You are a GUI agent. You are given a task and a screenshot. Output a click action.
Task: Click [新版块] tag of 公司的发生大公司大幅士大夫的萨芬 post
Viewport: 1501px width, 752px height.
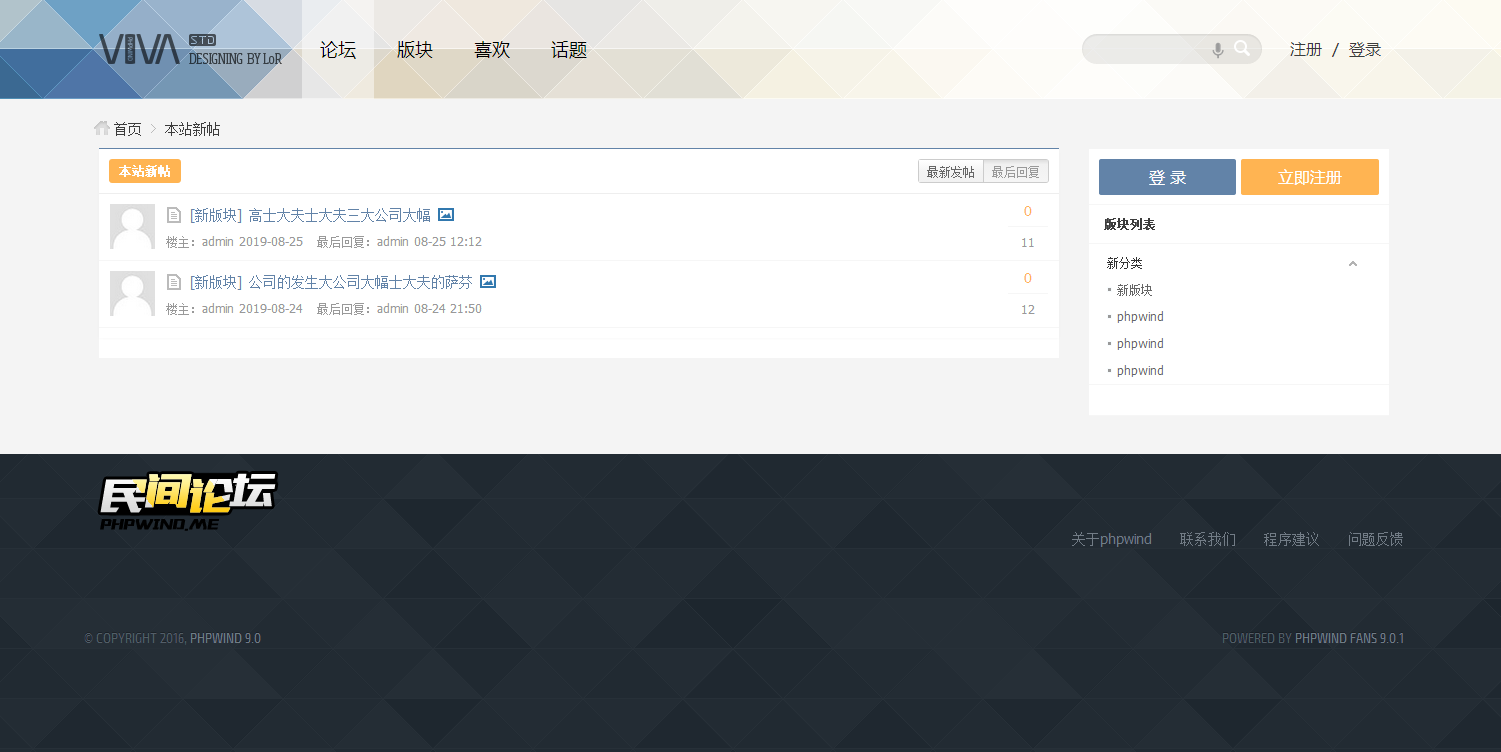216,282
